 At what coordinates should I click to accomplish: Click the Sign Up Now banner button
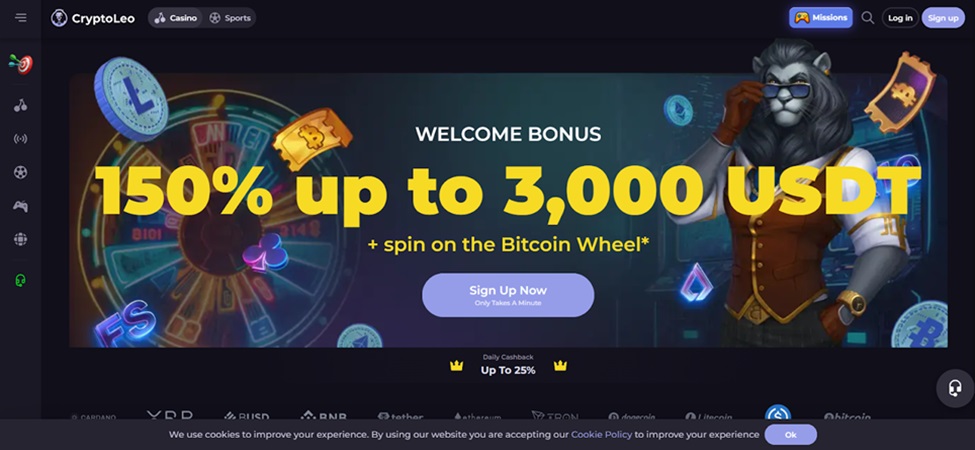coord(508,295)
